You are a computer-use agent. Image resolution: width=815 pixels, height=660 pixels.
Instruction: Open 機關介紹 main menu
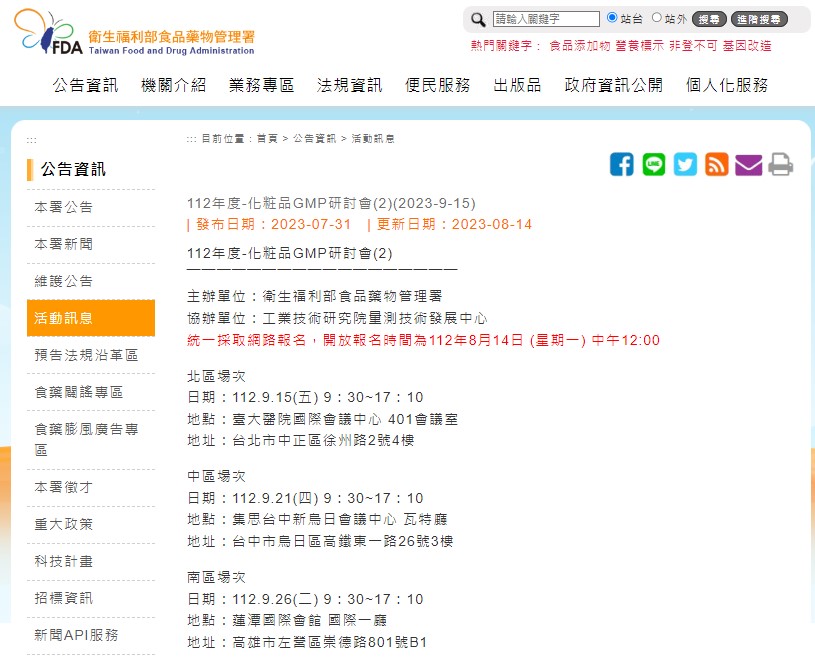174,85
